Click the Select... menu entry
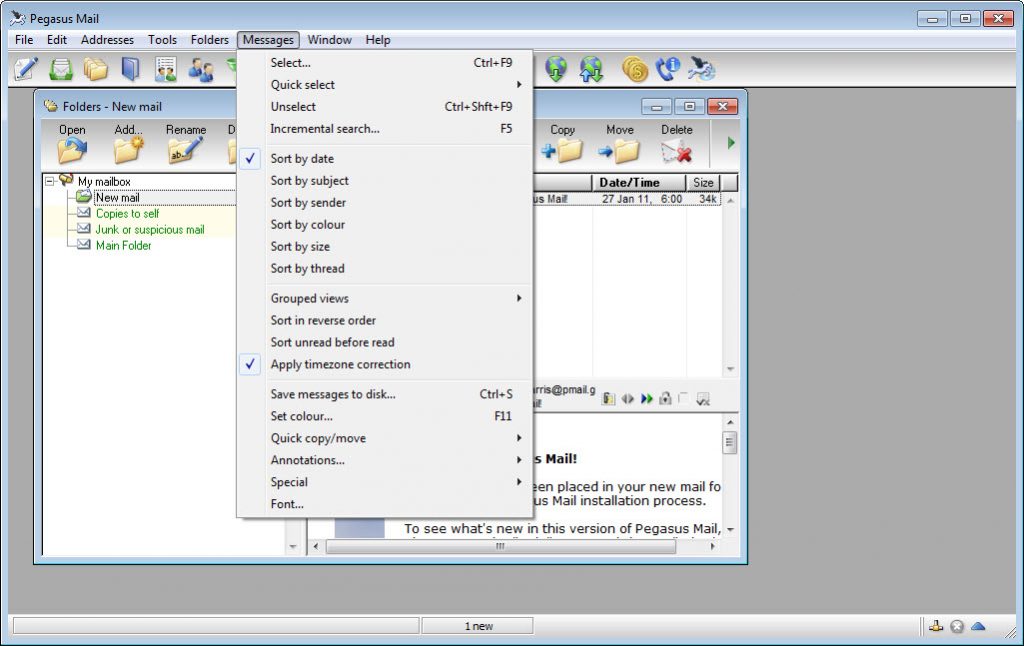This screenshot has width=1024, height=646. coord(385,63)
